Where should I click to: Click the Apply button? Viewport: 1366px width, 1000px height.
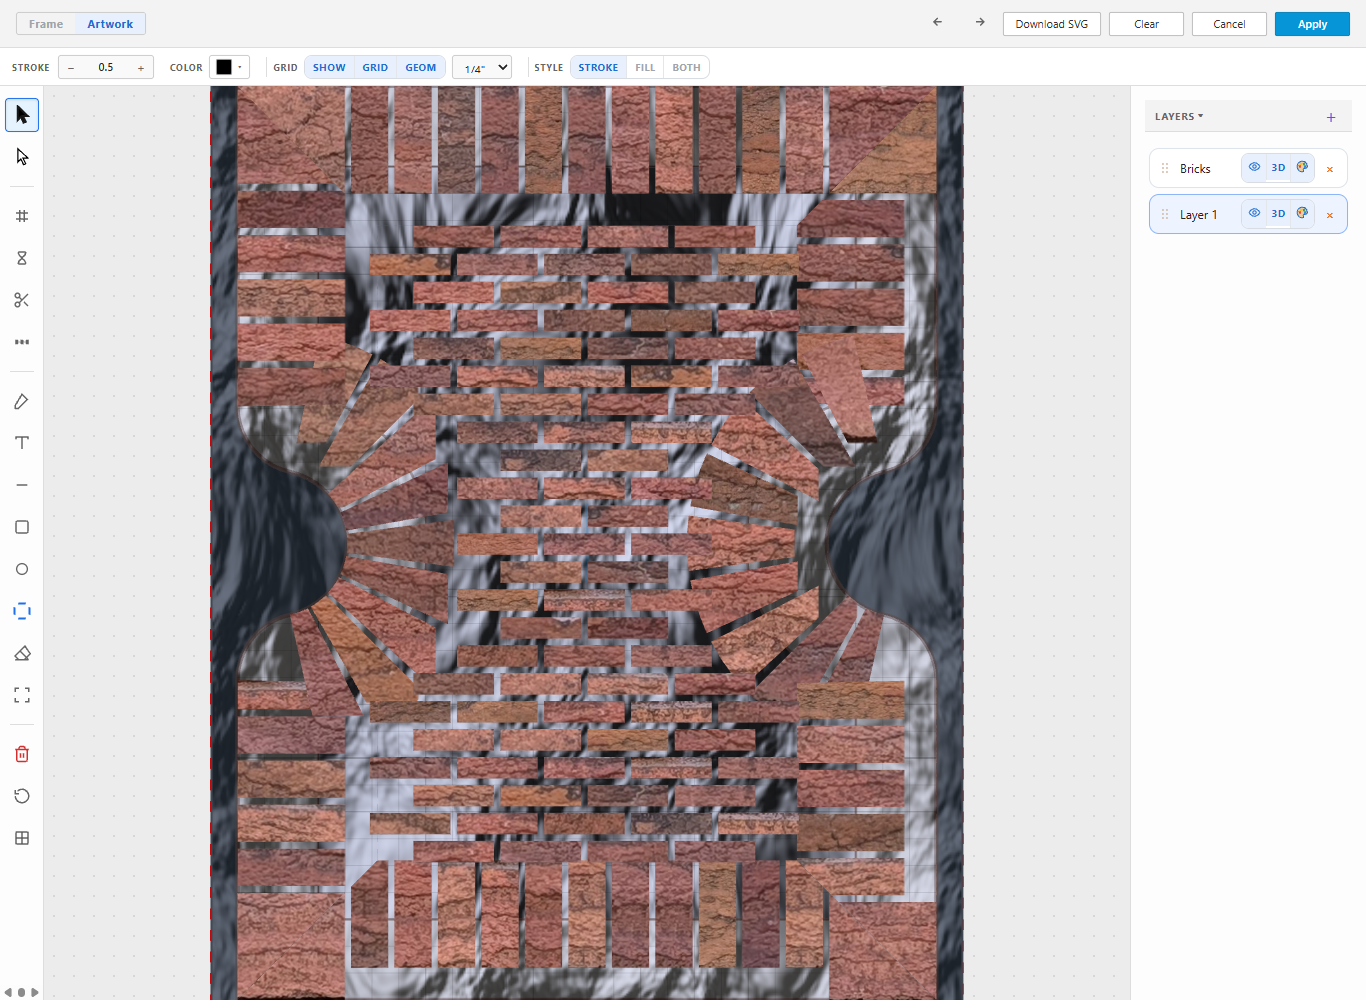[1312, 24]
